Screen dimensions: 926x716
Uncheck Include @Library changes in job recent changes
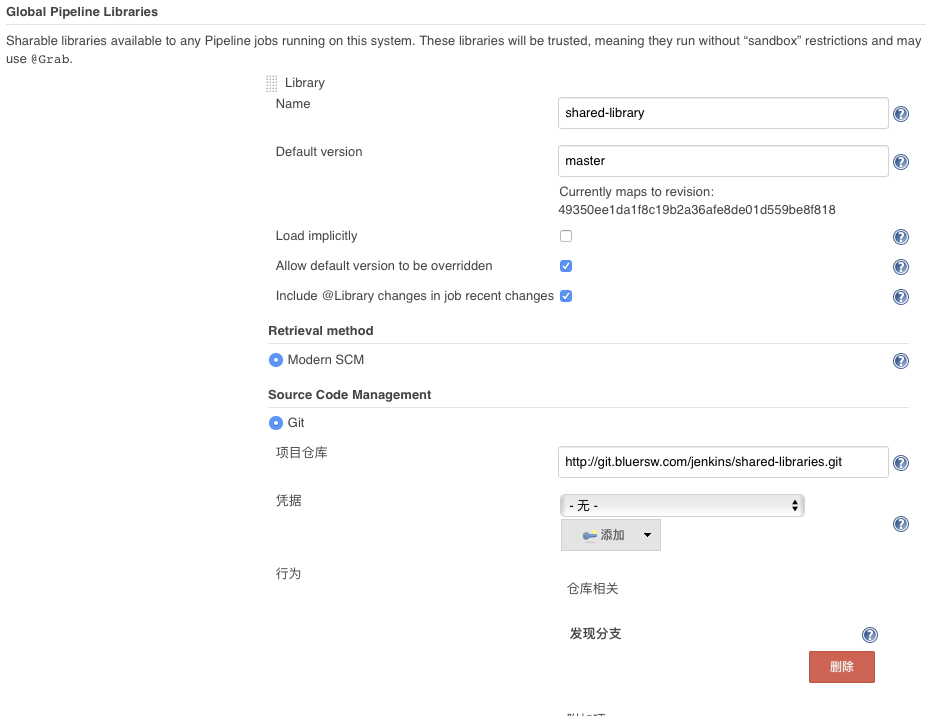coord(566,296)
